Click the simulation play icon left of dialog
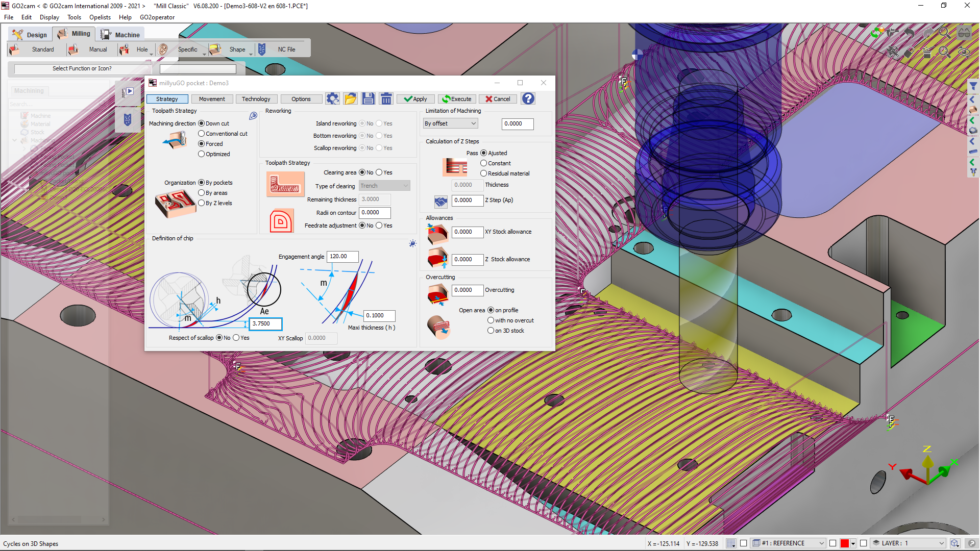Image resolution: width=980 pixels, height=551 pixels. 129,93
